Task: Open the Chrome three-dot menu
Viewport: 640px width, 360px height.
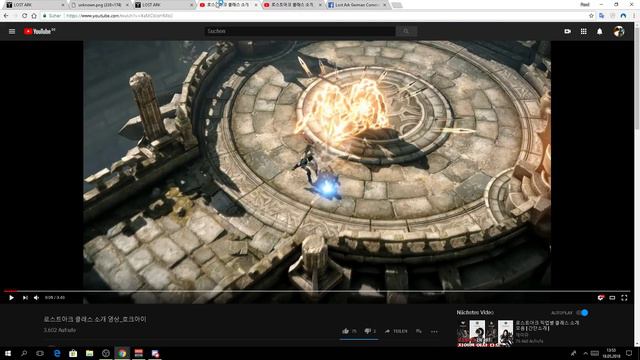Action: 634,16
